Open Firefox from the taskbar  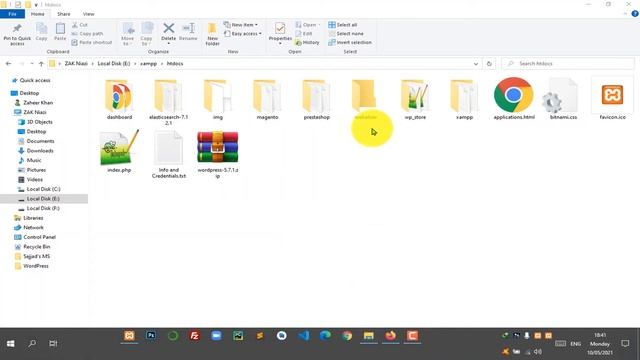tap(391, 336)
